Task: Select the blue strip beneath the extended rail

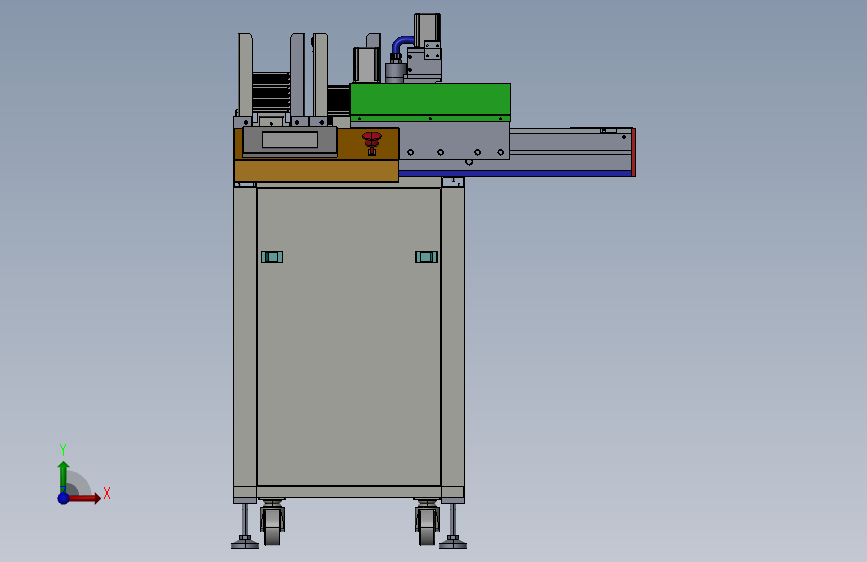Action: click(x=515, y=174)
